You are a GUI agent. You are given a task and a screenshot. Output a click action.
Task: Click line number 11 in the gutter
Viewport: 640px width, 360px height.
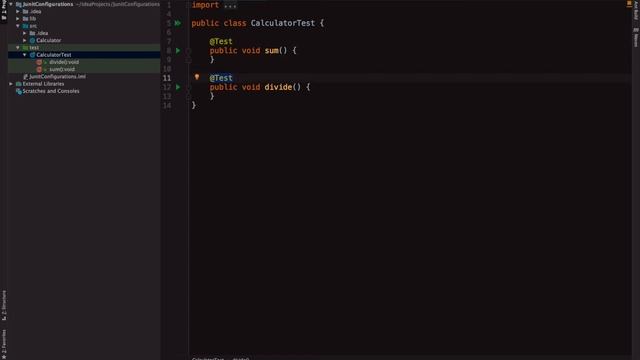pyautogui.click(x=167, y=78)
